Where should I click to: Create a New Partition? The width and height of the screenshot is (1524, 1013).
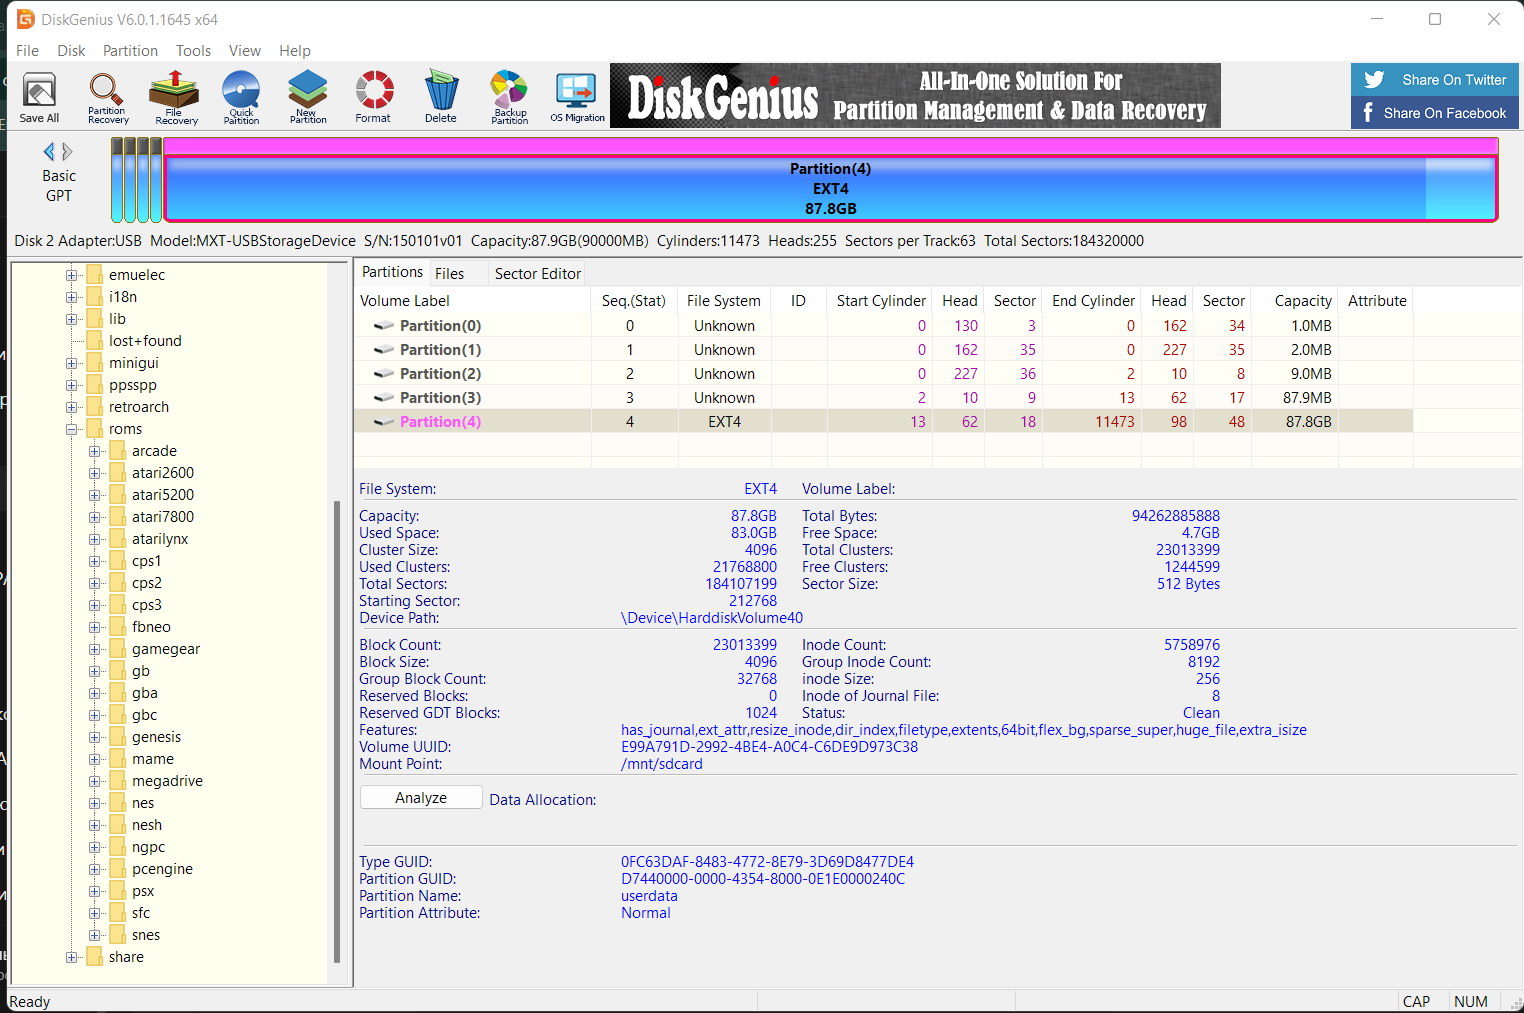coord(308,97)
